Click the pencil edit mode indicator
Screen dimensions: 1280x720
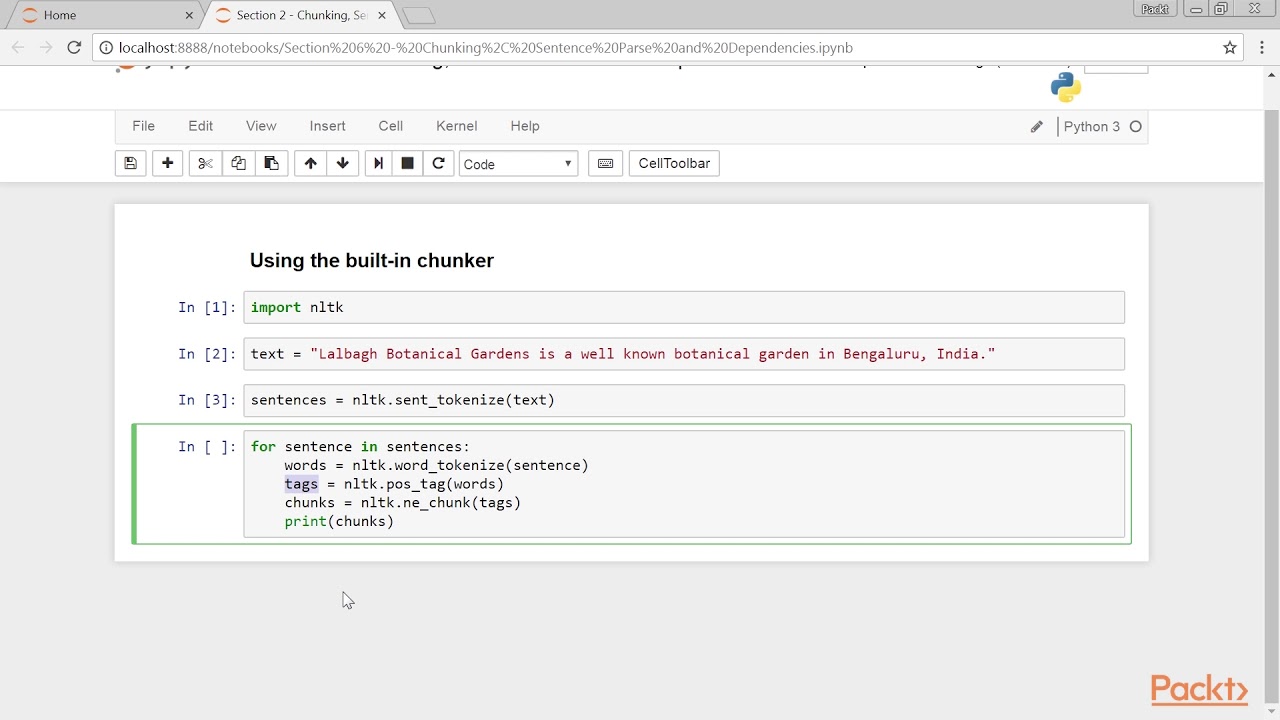coord(1037,126)
